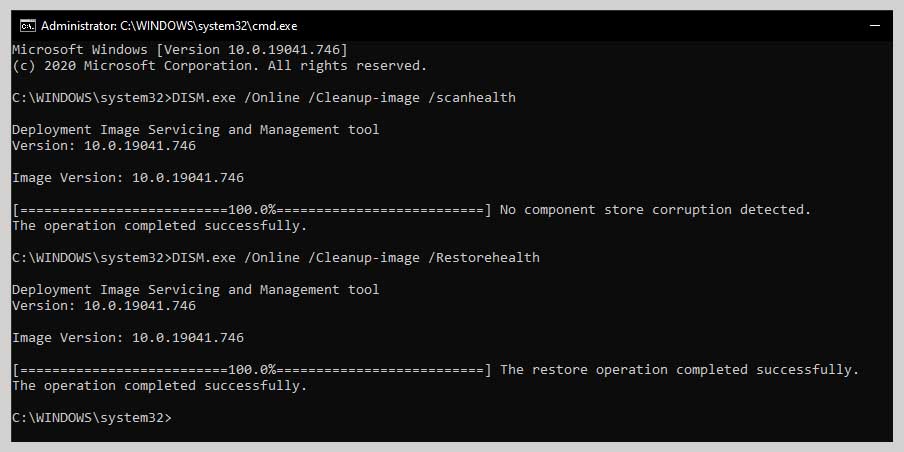Click the cmd.exe icon in title bar

[27, 25]
